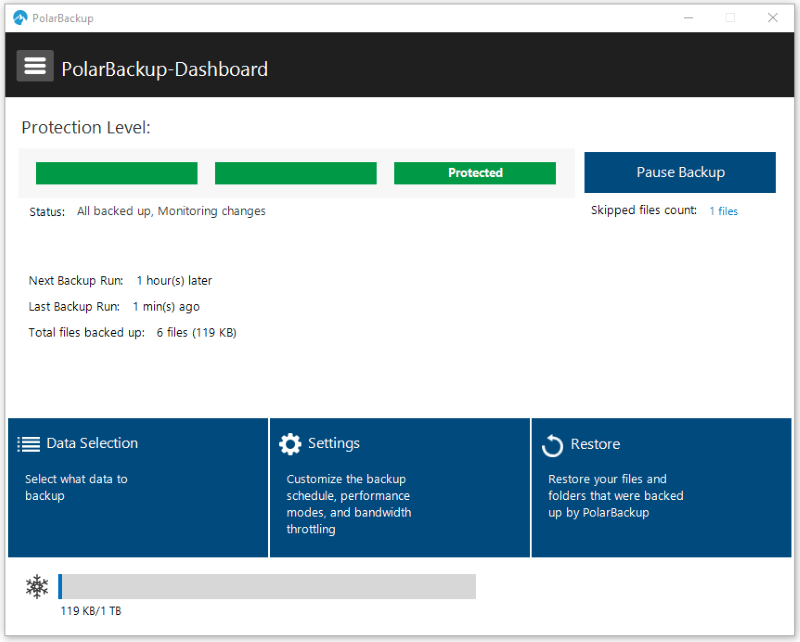Click the PolarBackup-Dashboard header title
This screenshot has height=642, width=800.
click(x=165, y=69)
